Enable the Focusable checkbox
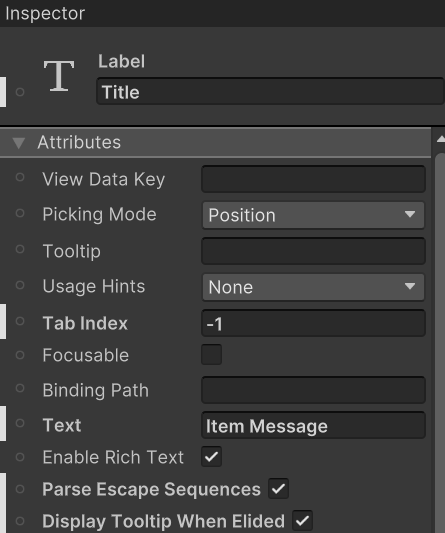This screenshot has width=445, height=533. [x=211, y=355]
